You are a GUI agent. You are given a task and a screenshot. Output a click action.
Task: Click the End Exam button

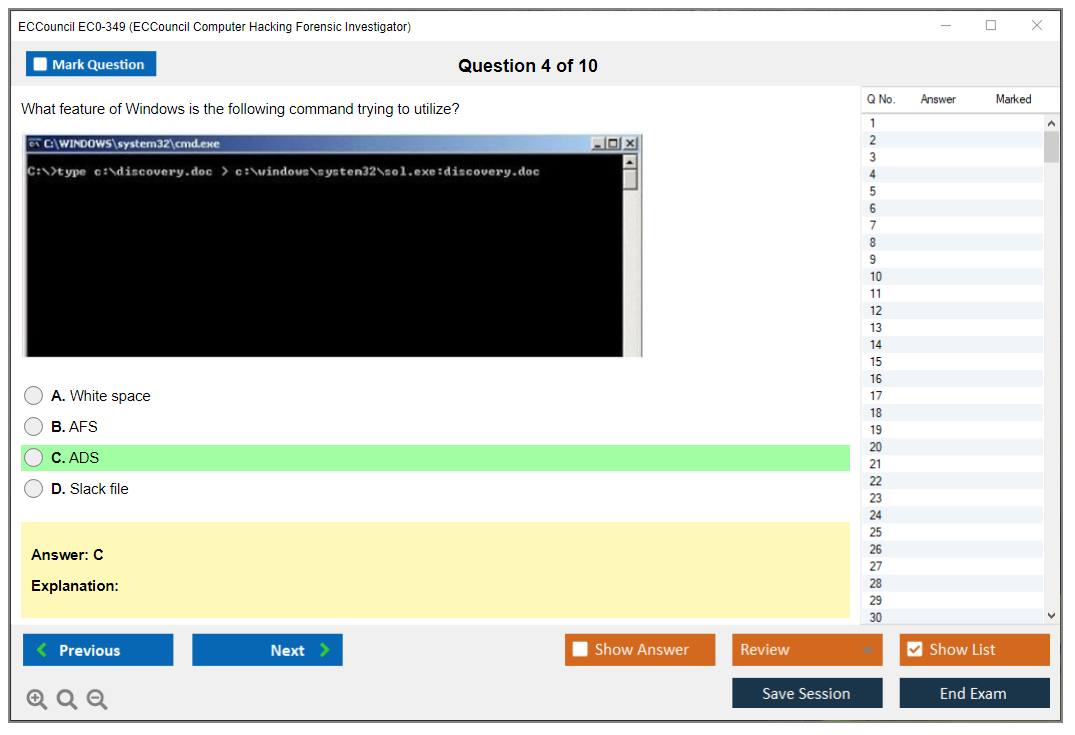pyautogui.click(x=974, y=693)
